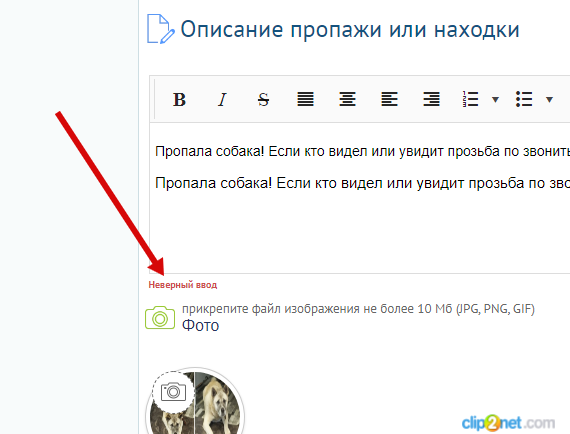The image size is (570, 434).
Task: Align description text to the left
Action: [x=389, y=99]
